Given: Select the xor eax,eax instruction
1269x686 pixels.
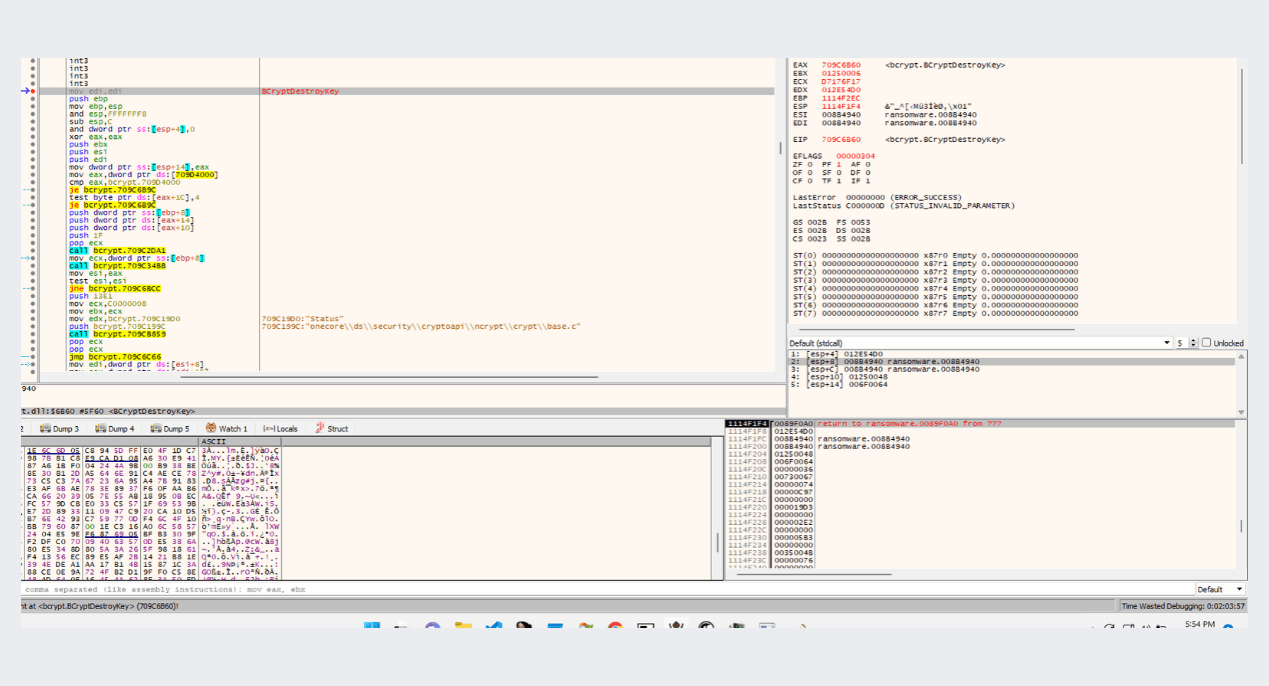Looking at the screenshot, I should 95,136.
